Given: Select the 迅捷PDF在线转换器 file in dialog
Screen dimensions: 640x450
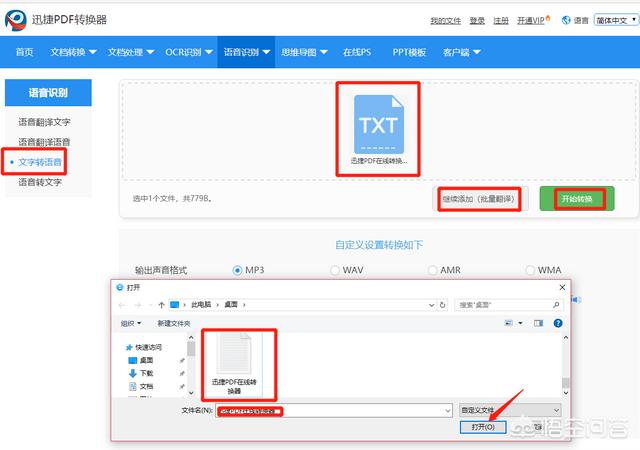Looking at the screenshot, I should (234, 363).
